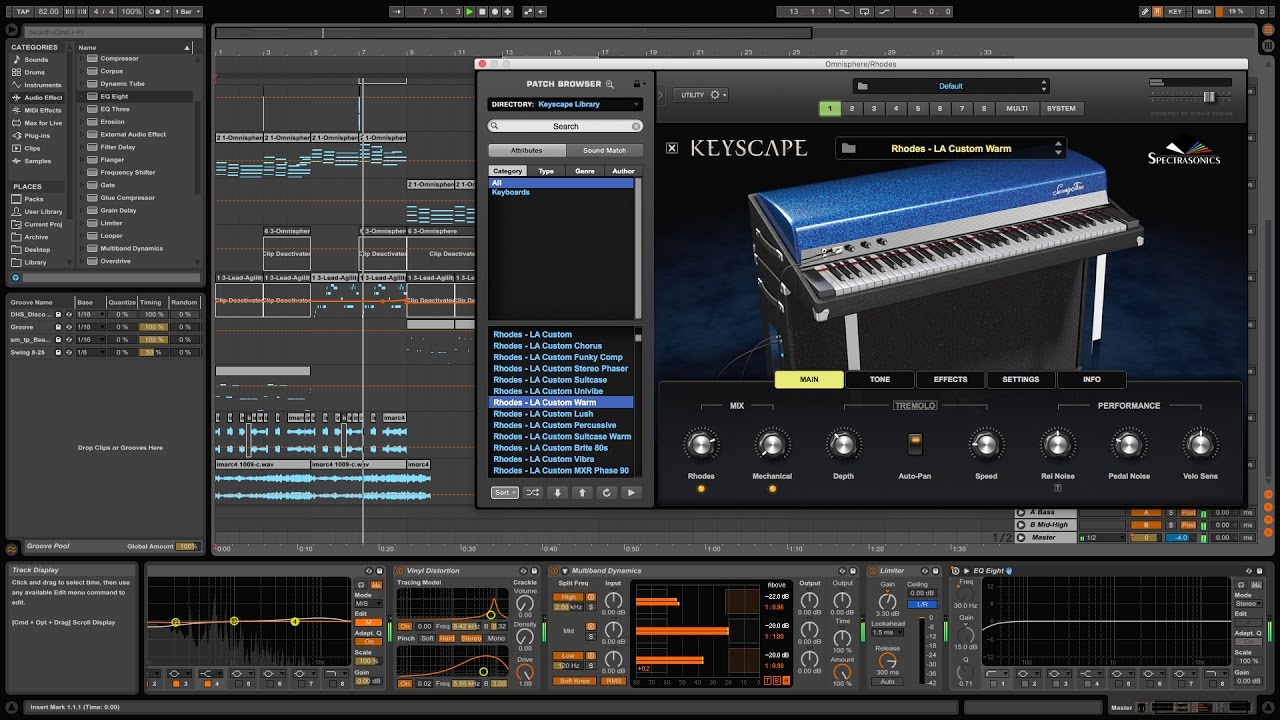1280x720 pixels.
Task: Open the Keyscape Library directory dropdown
Action: pyautogui.click(x=565, y=104)
